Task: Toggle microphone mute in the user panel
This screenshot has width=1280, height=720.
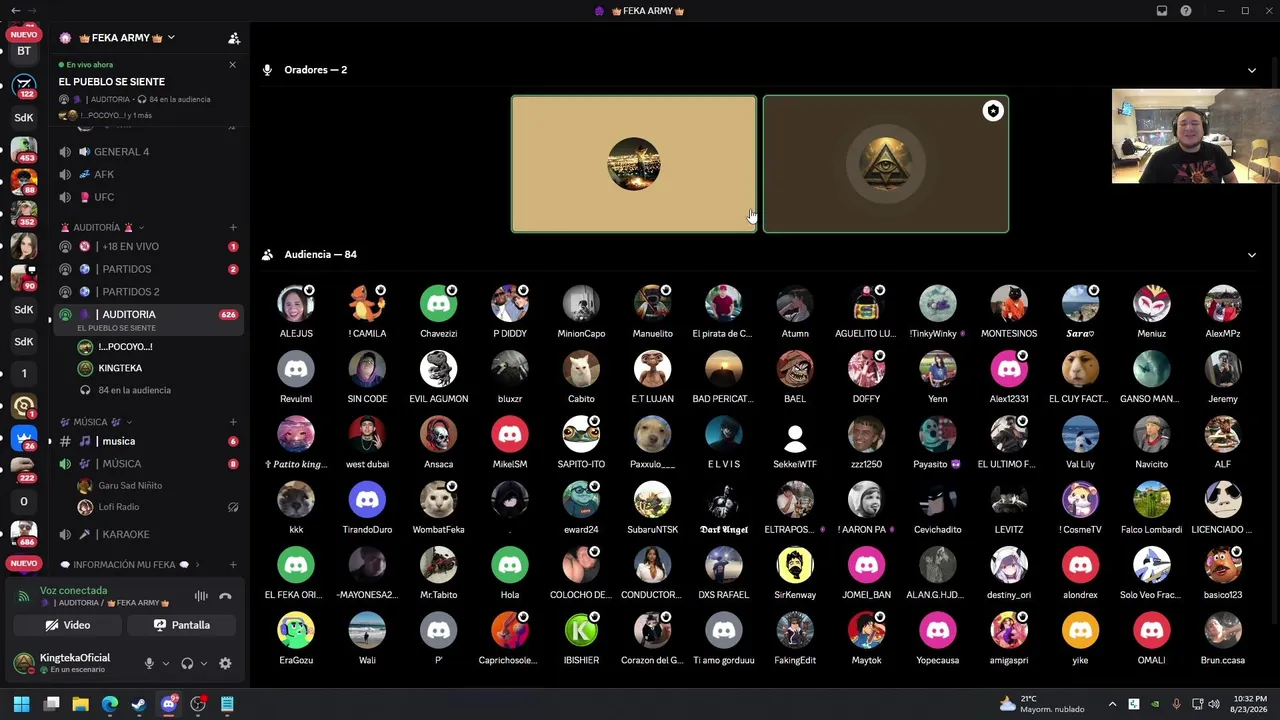Action: click(149, 663)
